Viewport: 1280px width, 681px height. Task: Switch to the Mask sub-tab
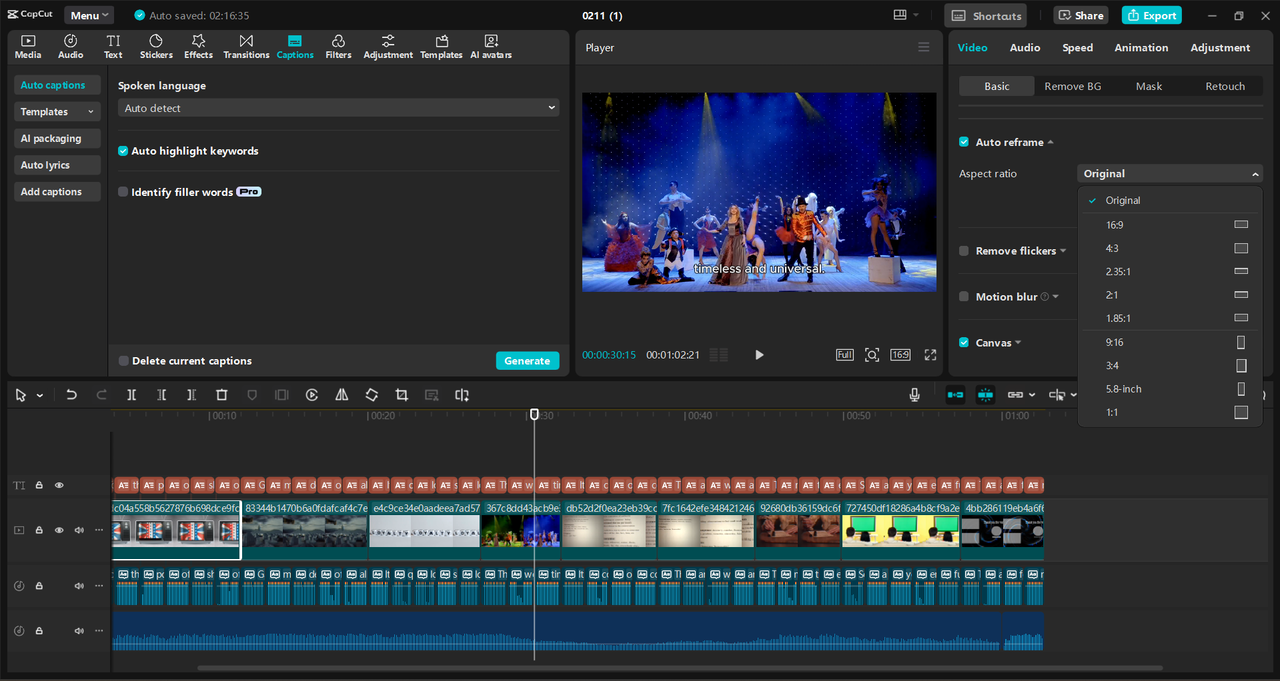[1149, 86]
